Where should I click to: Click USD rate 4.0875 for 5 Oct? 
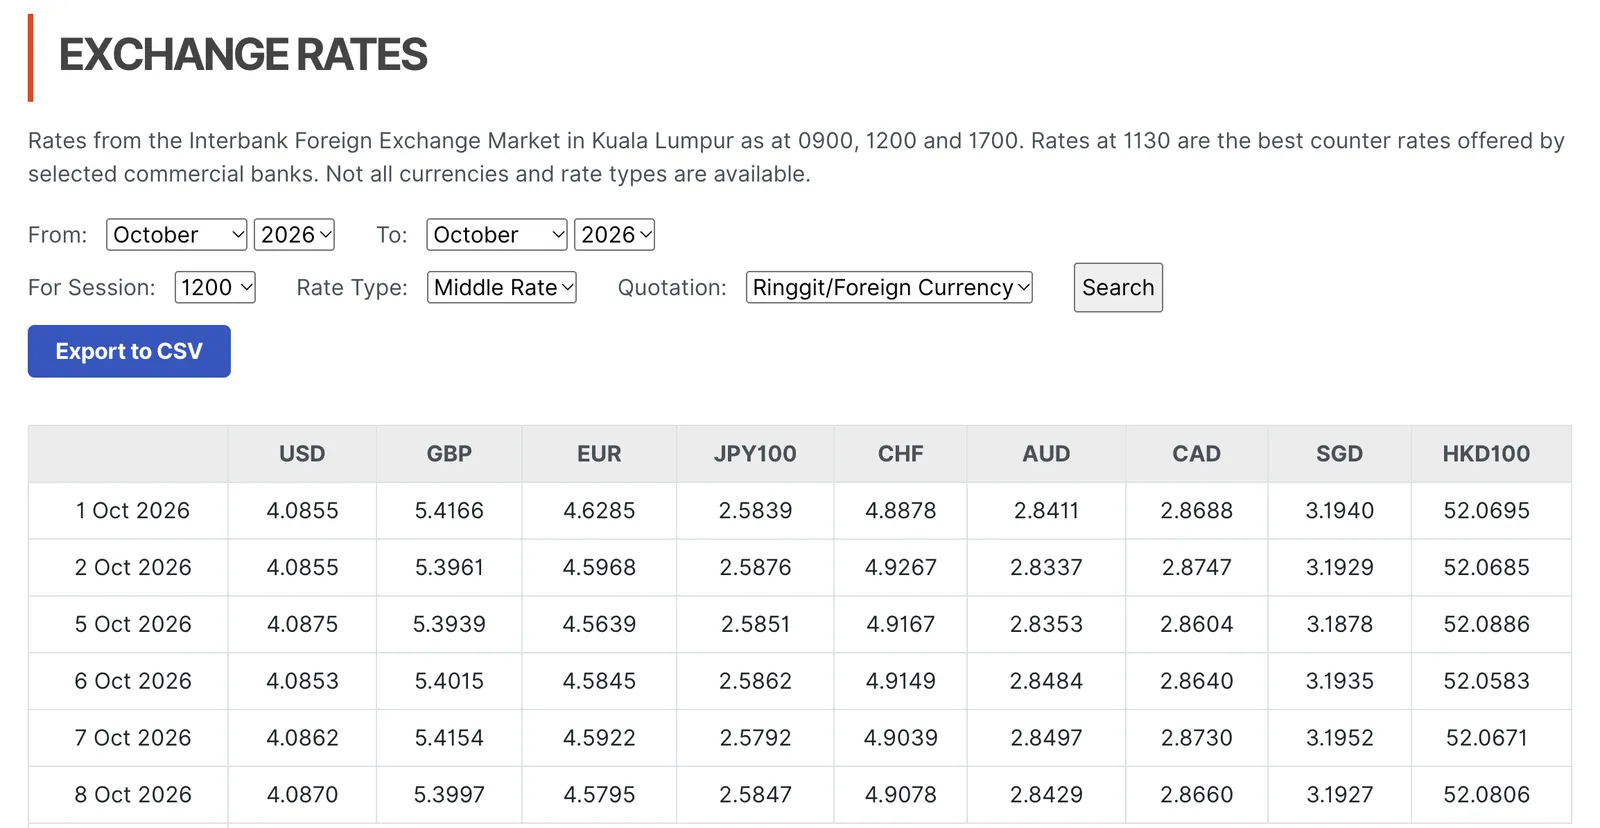302,624
